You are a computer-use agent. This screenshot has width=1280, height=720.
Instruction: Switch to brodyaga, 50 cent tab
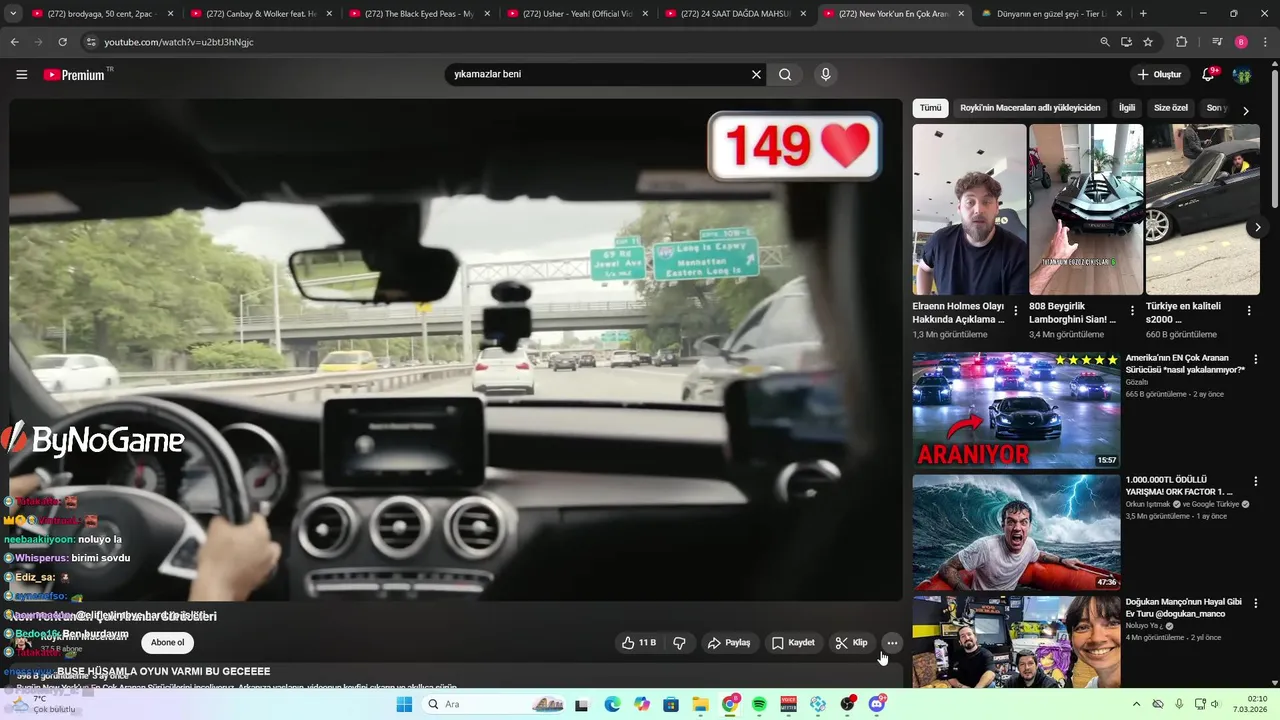(x=102, y=14)
